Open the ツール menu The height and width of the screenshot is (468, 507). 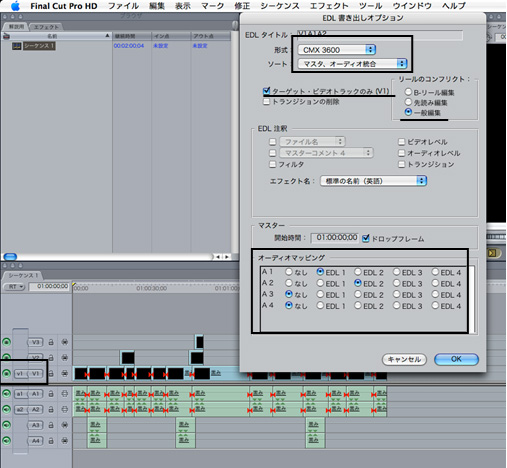pos(370,6)
